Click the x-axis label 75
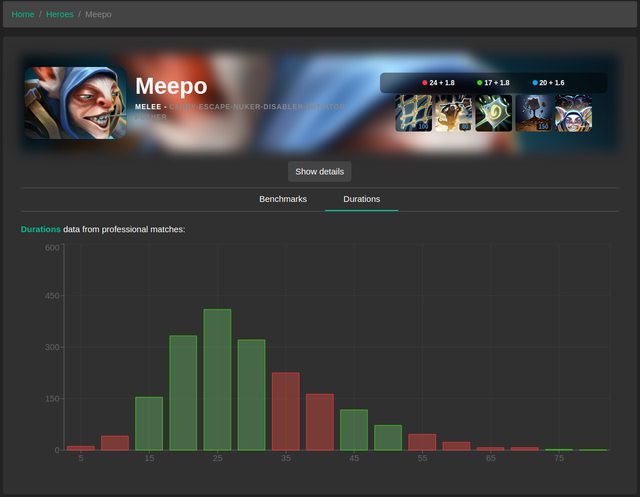Image resolution: width=640 pixels, height=497 pixels. pos(559,458)
